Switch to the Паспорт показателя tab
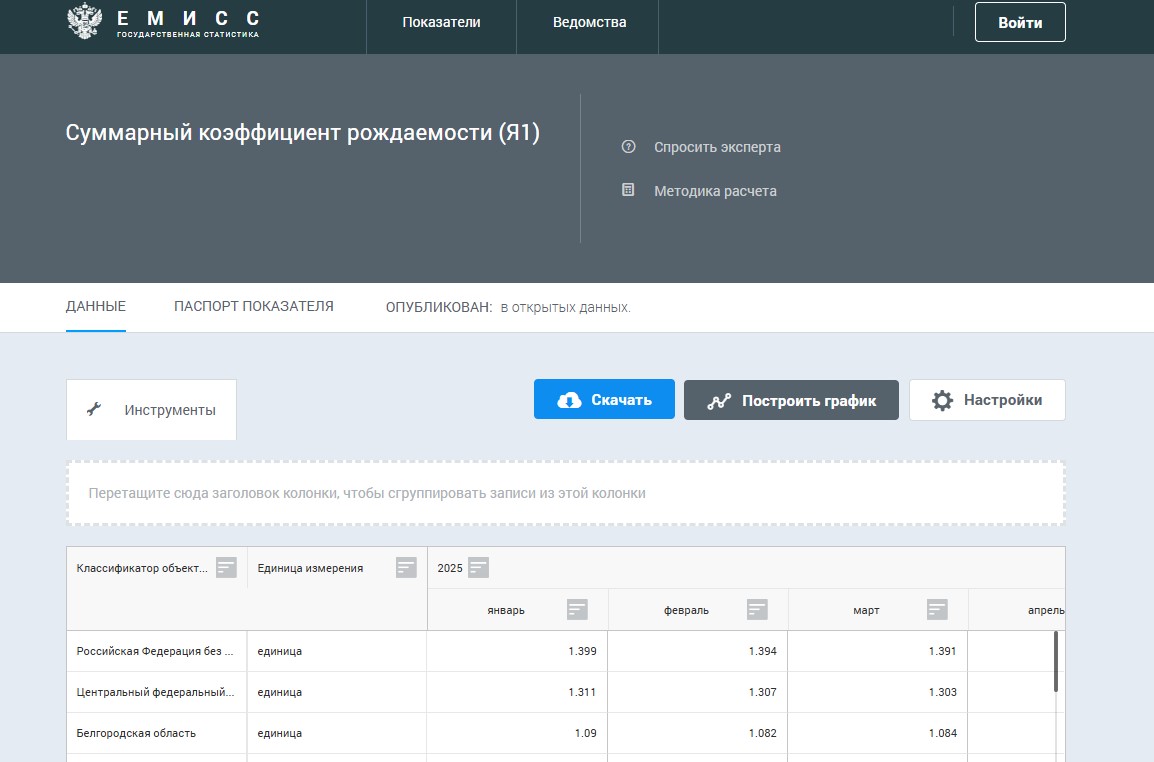Viewport: 1154px width, 762px height. point(253,306)
